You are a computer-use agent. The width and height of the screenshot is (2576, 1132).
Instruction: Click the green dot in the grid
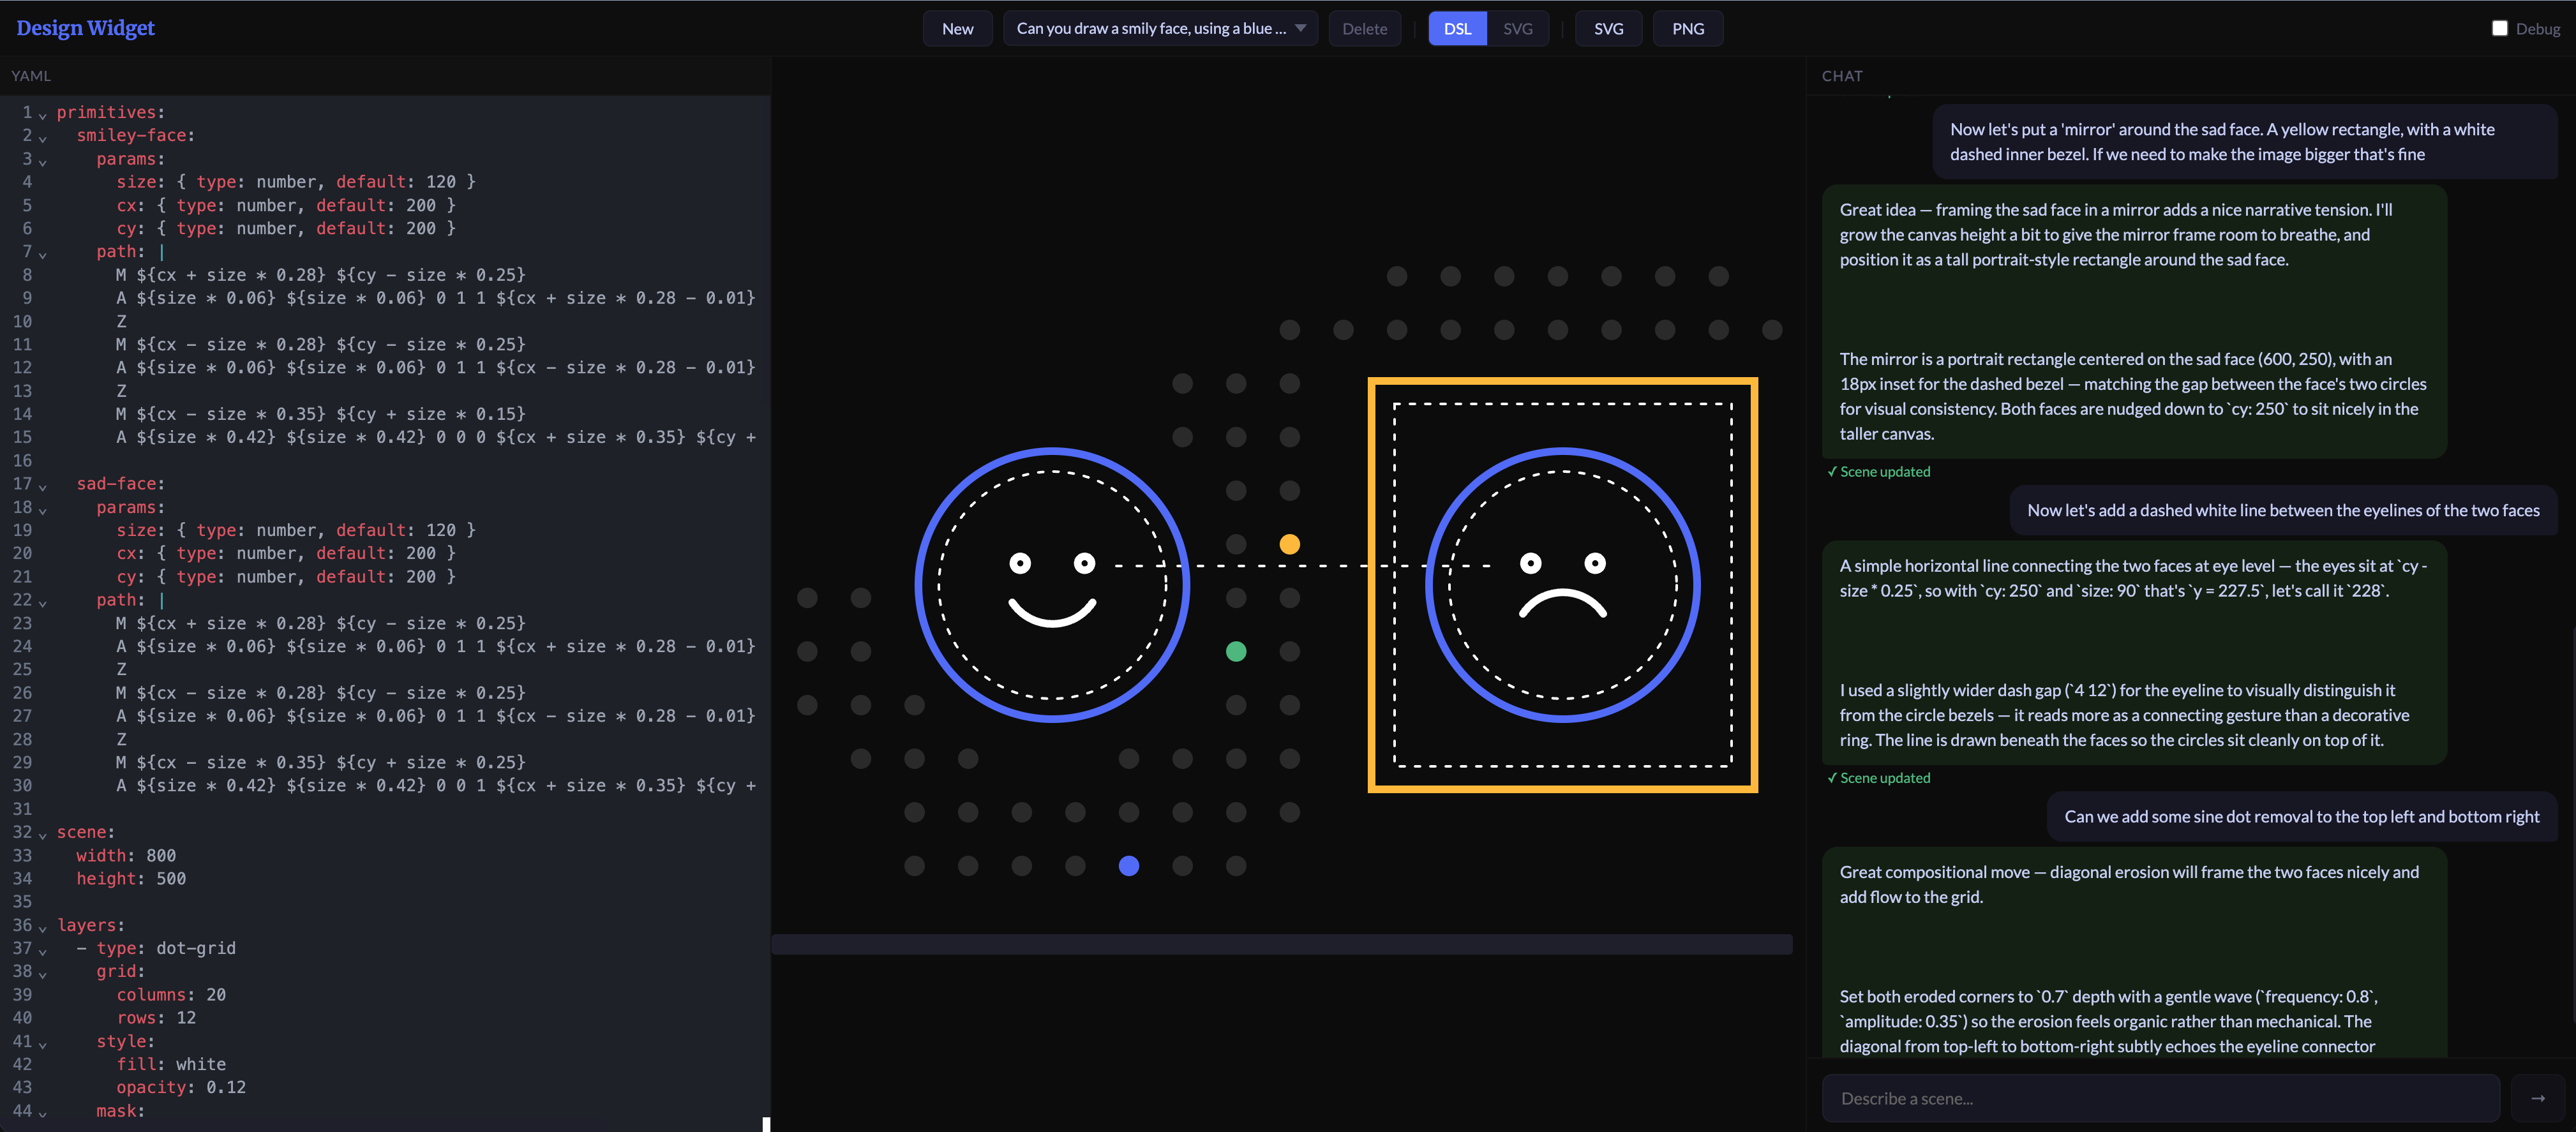pos(1236,651)
